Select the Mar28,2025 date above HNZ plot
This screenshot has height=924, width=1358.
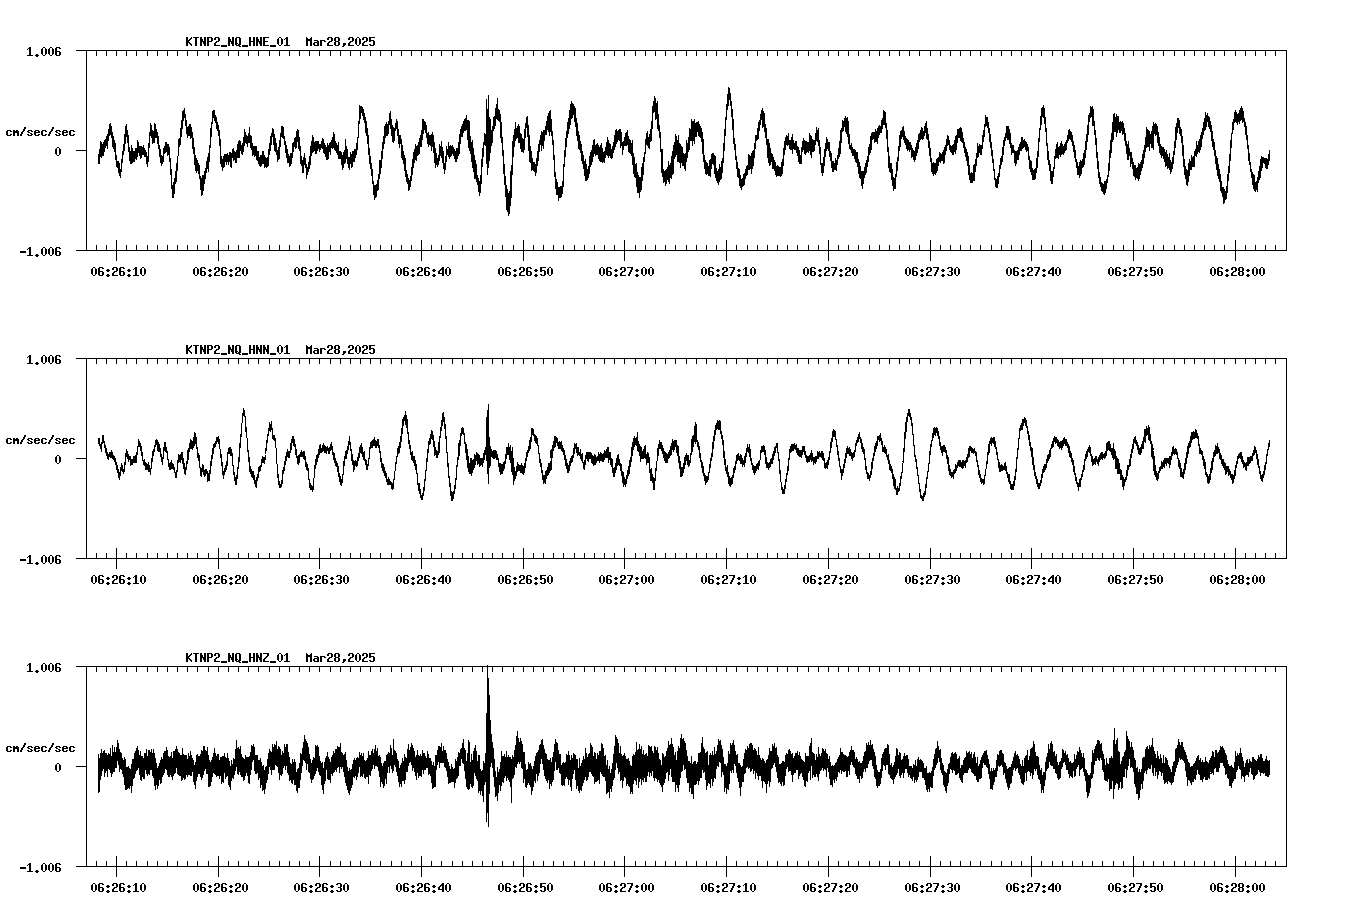tap(340, 658)
